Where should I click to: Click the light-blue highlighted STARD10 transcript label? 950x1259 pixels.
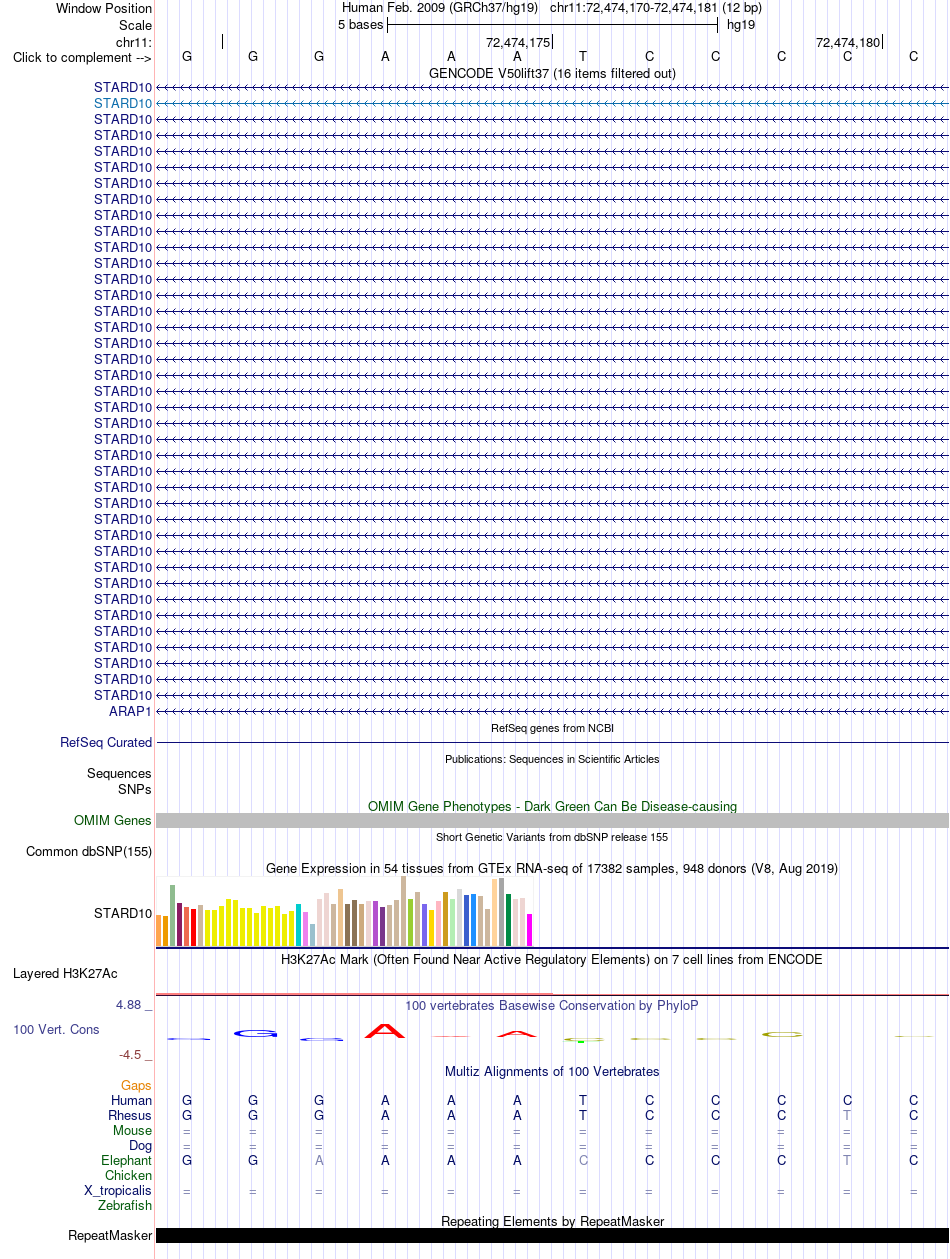[123, 103]
